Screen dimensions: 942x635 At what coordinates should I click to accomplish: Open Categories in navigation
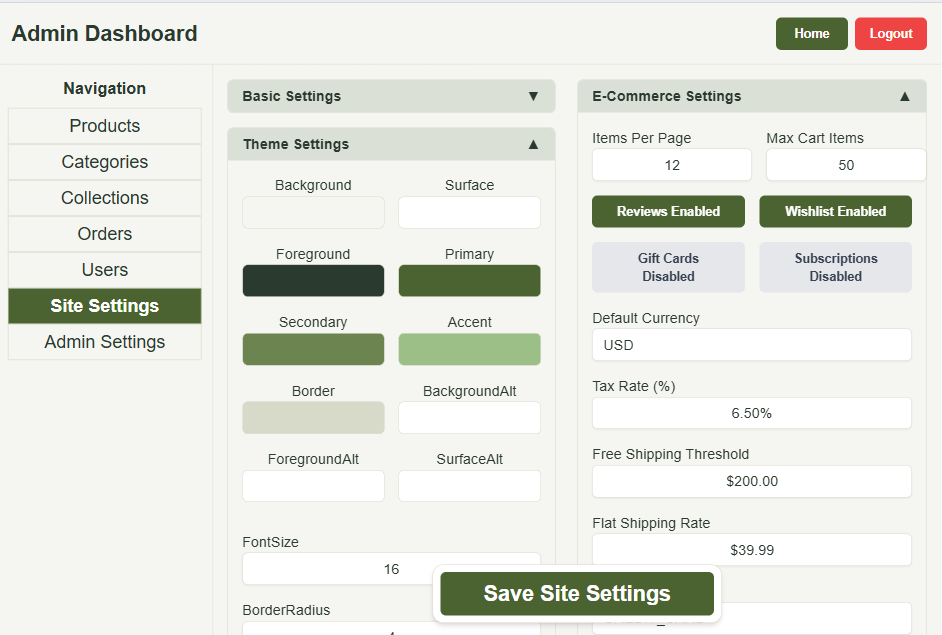coord(105,162)
